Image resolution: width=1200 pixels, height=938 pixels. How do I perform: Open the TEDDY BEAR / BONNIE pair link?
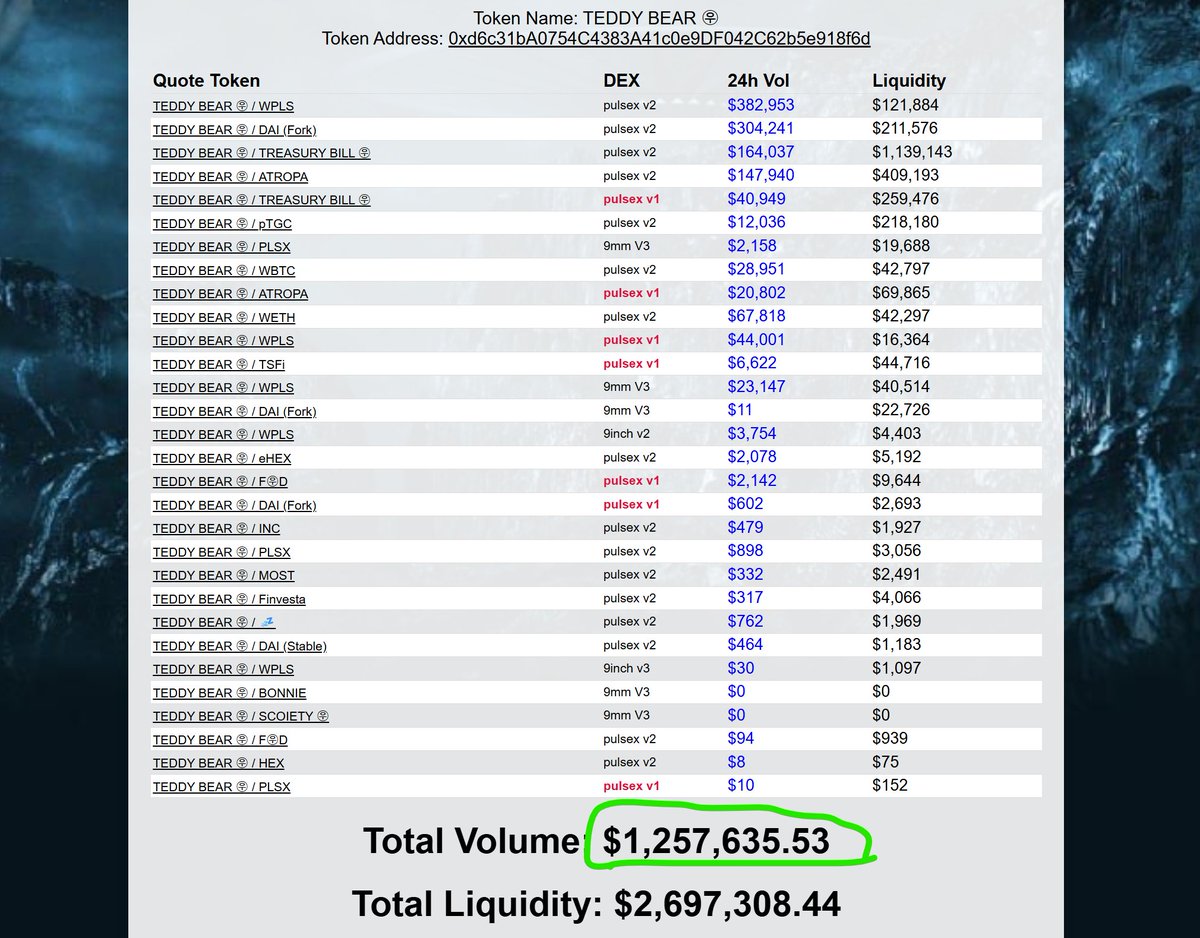coord(230,694)
